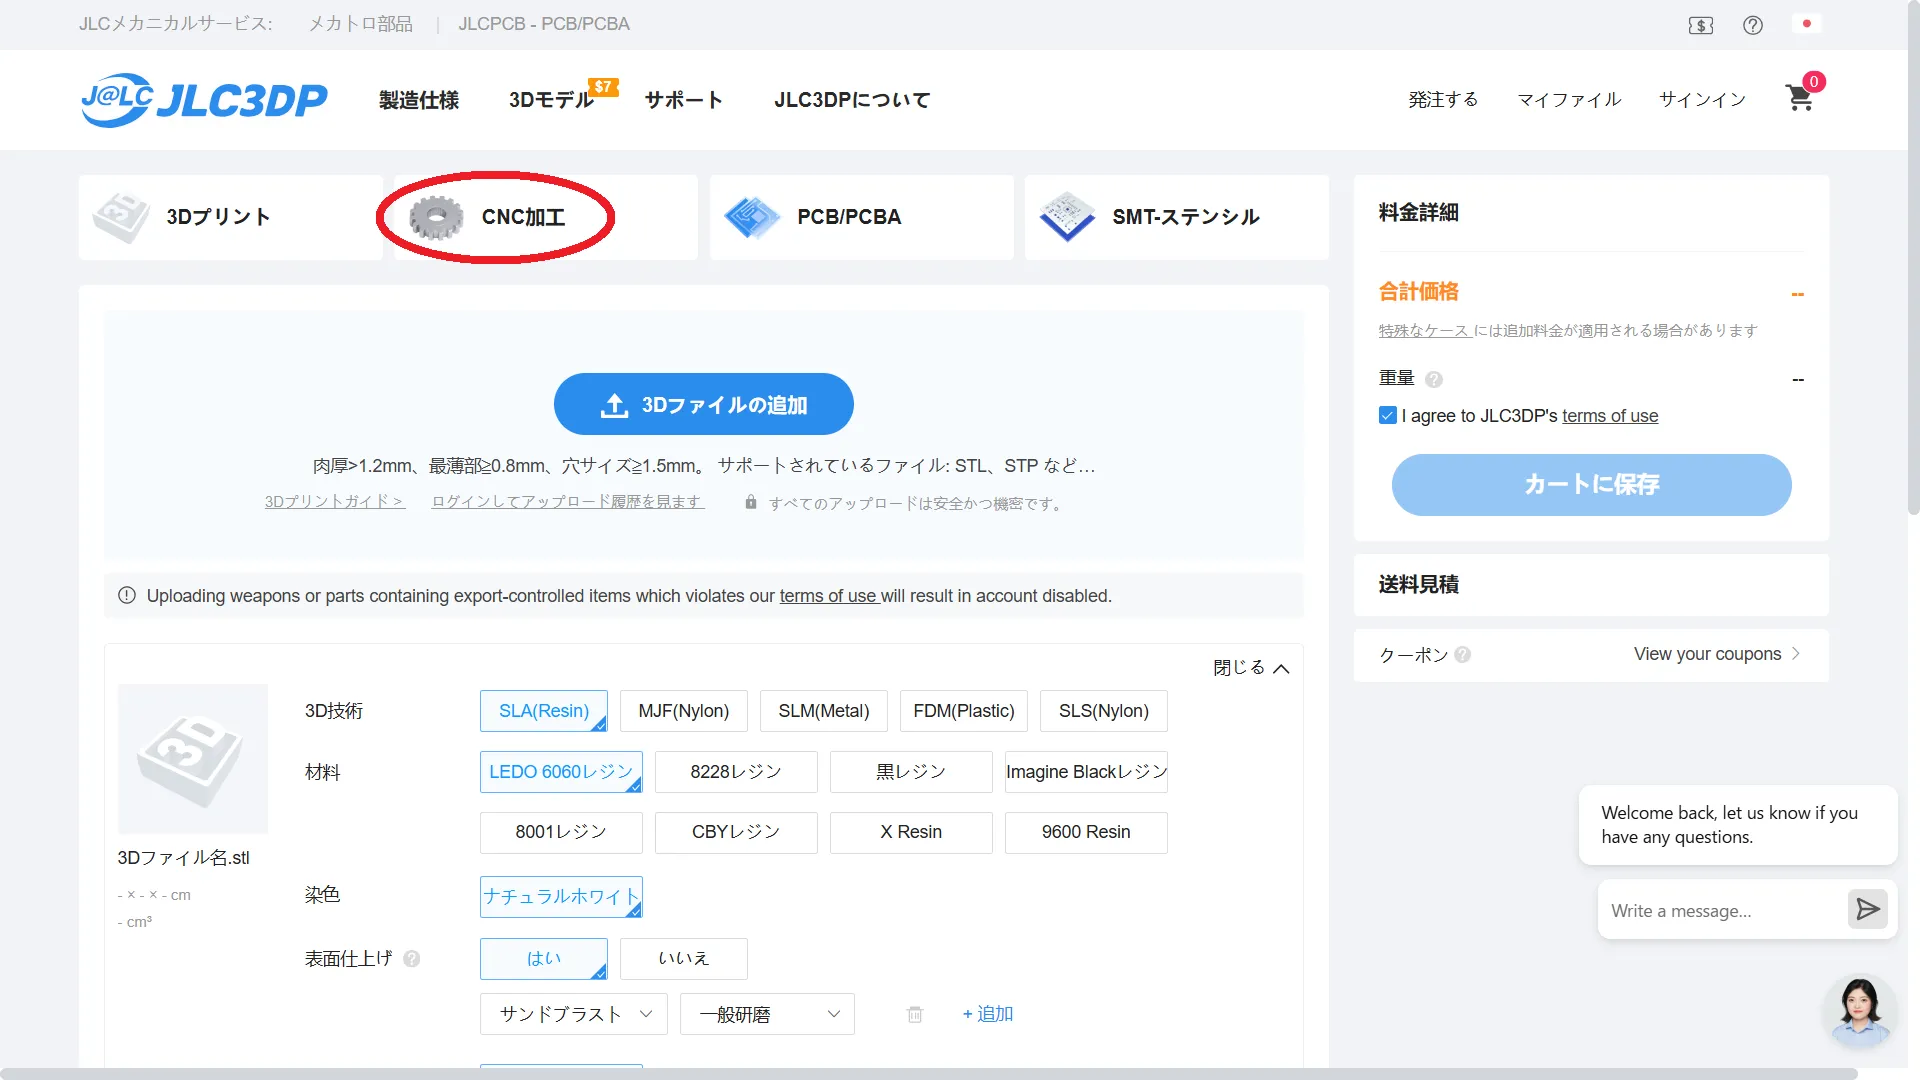Choose black resin material
1920x1080 pixels.
pyautogui.click(x=911, y=772)
